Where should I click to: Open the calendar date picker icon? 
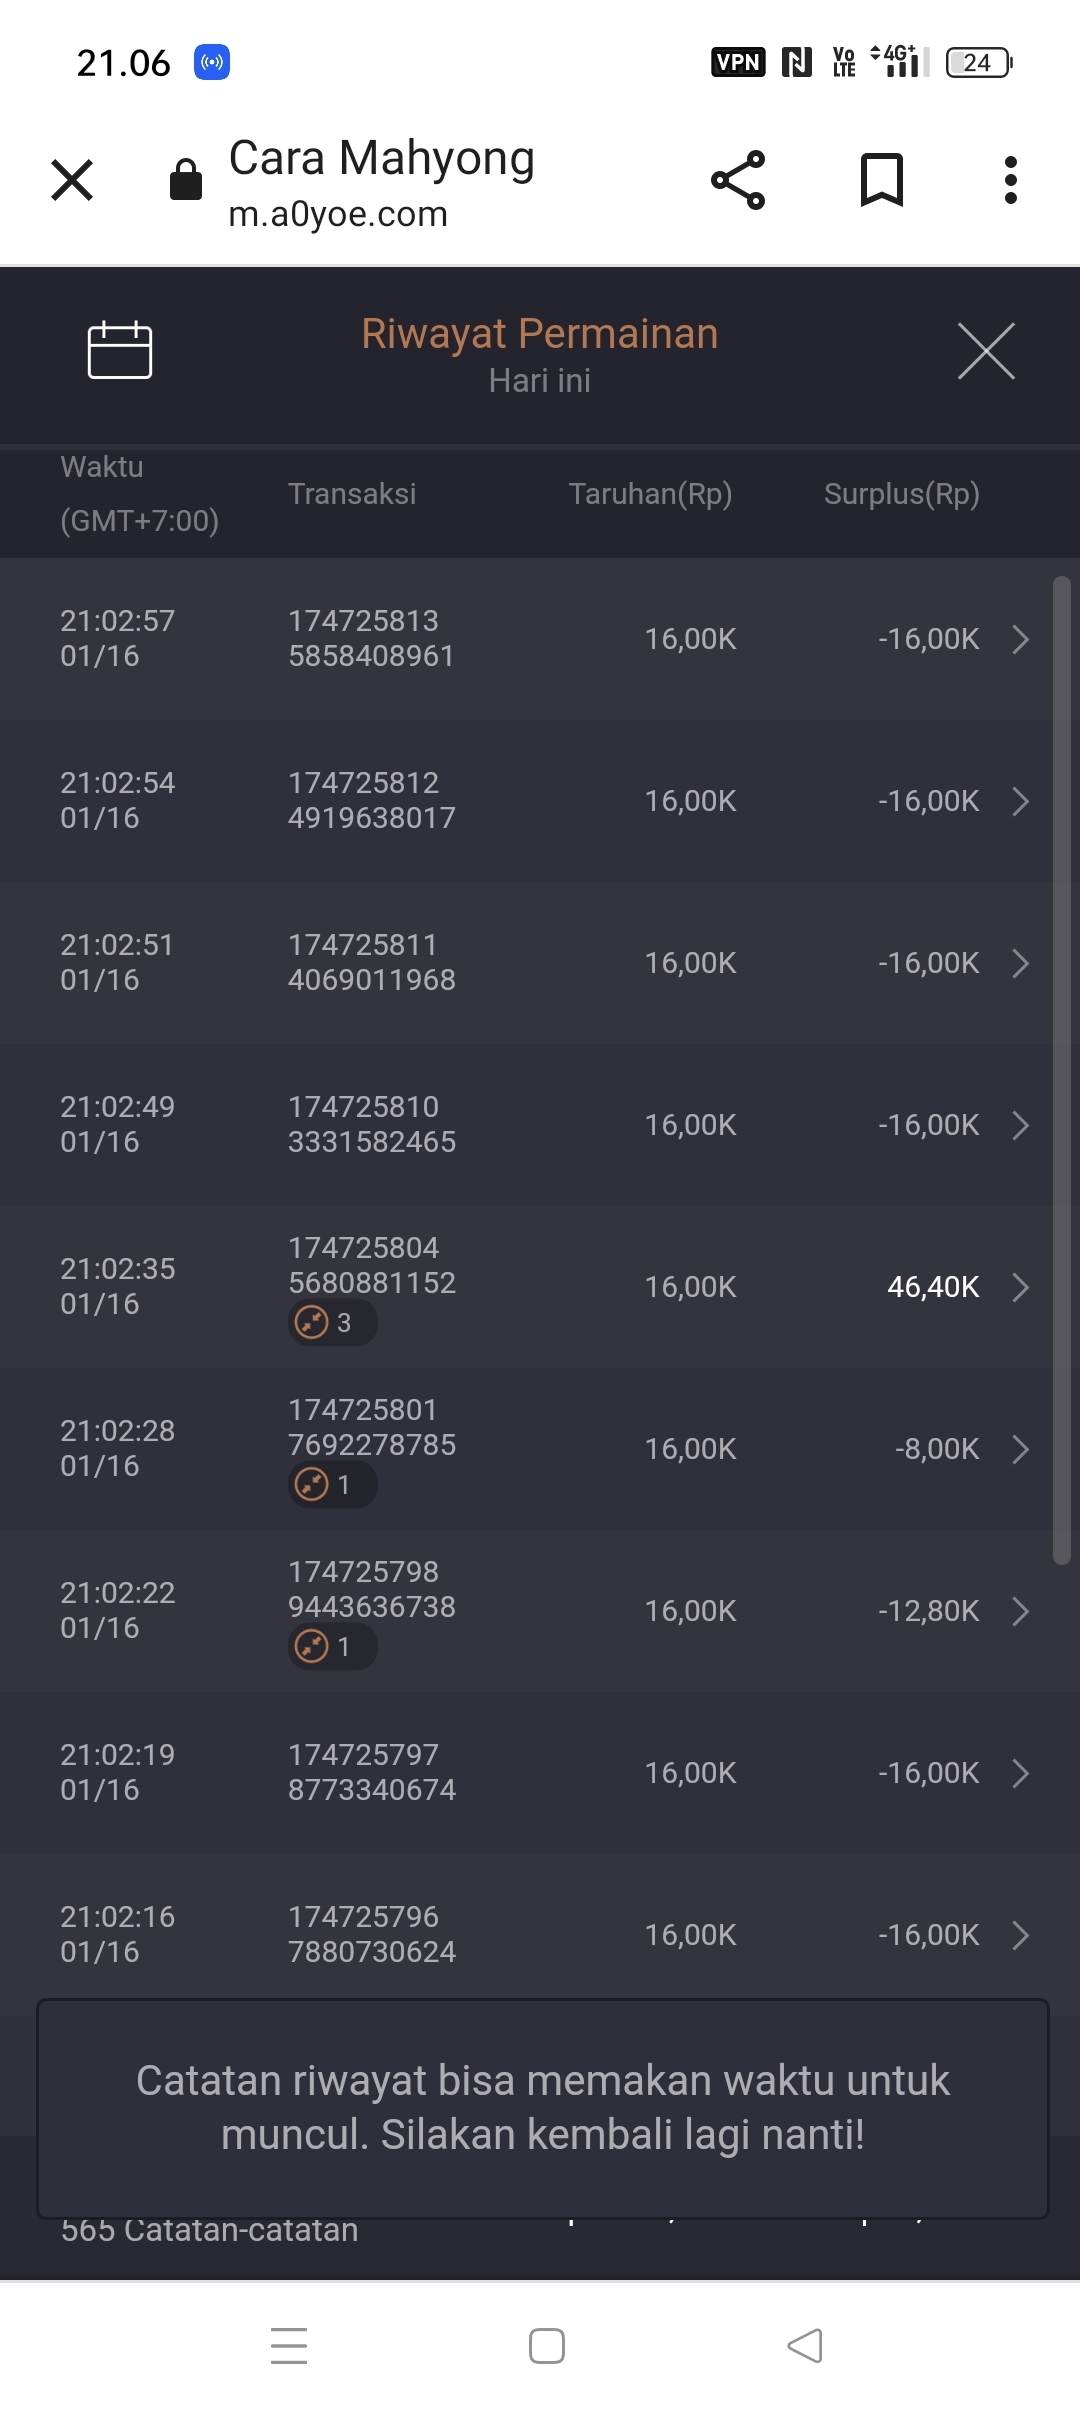(x=119, y=351)
